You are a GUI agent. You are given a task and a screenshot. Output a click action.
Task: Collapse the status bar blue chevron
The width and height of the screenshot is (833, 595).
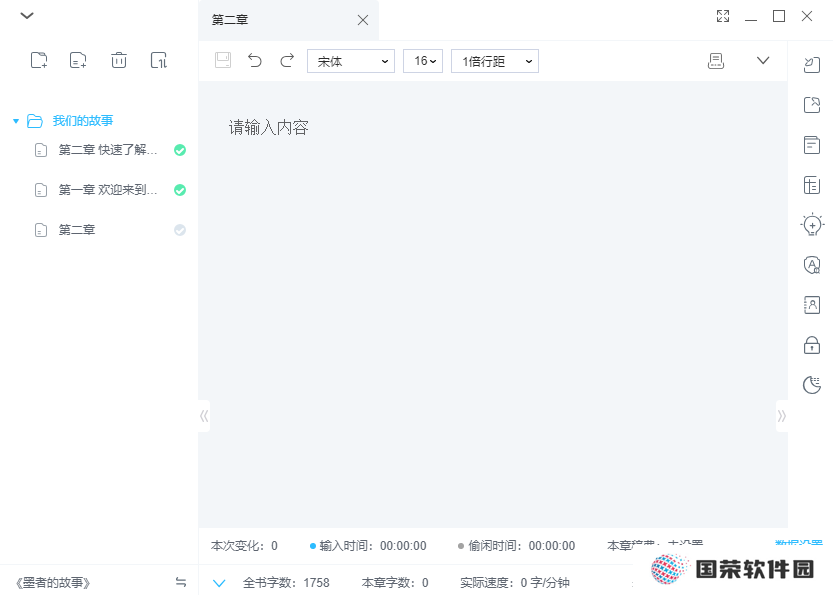point(219,583)
